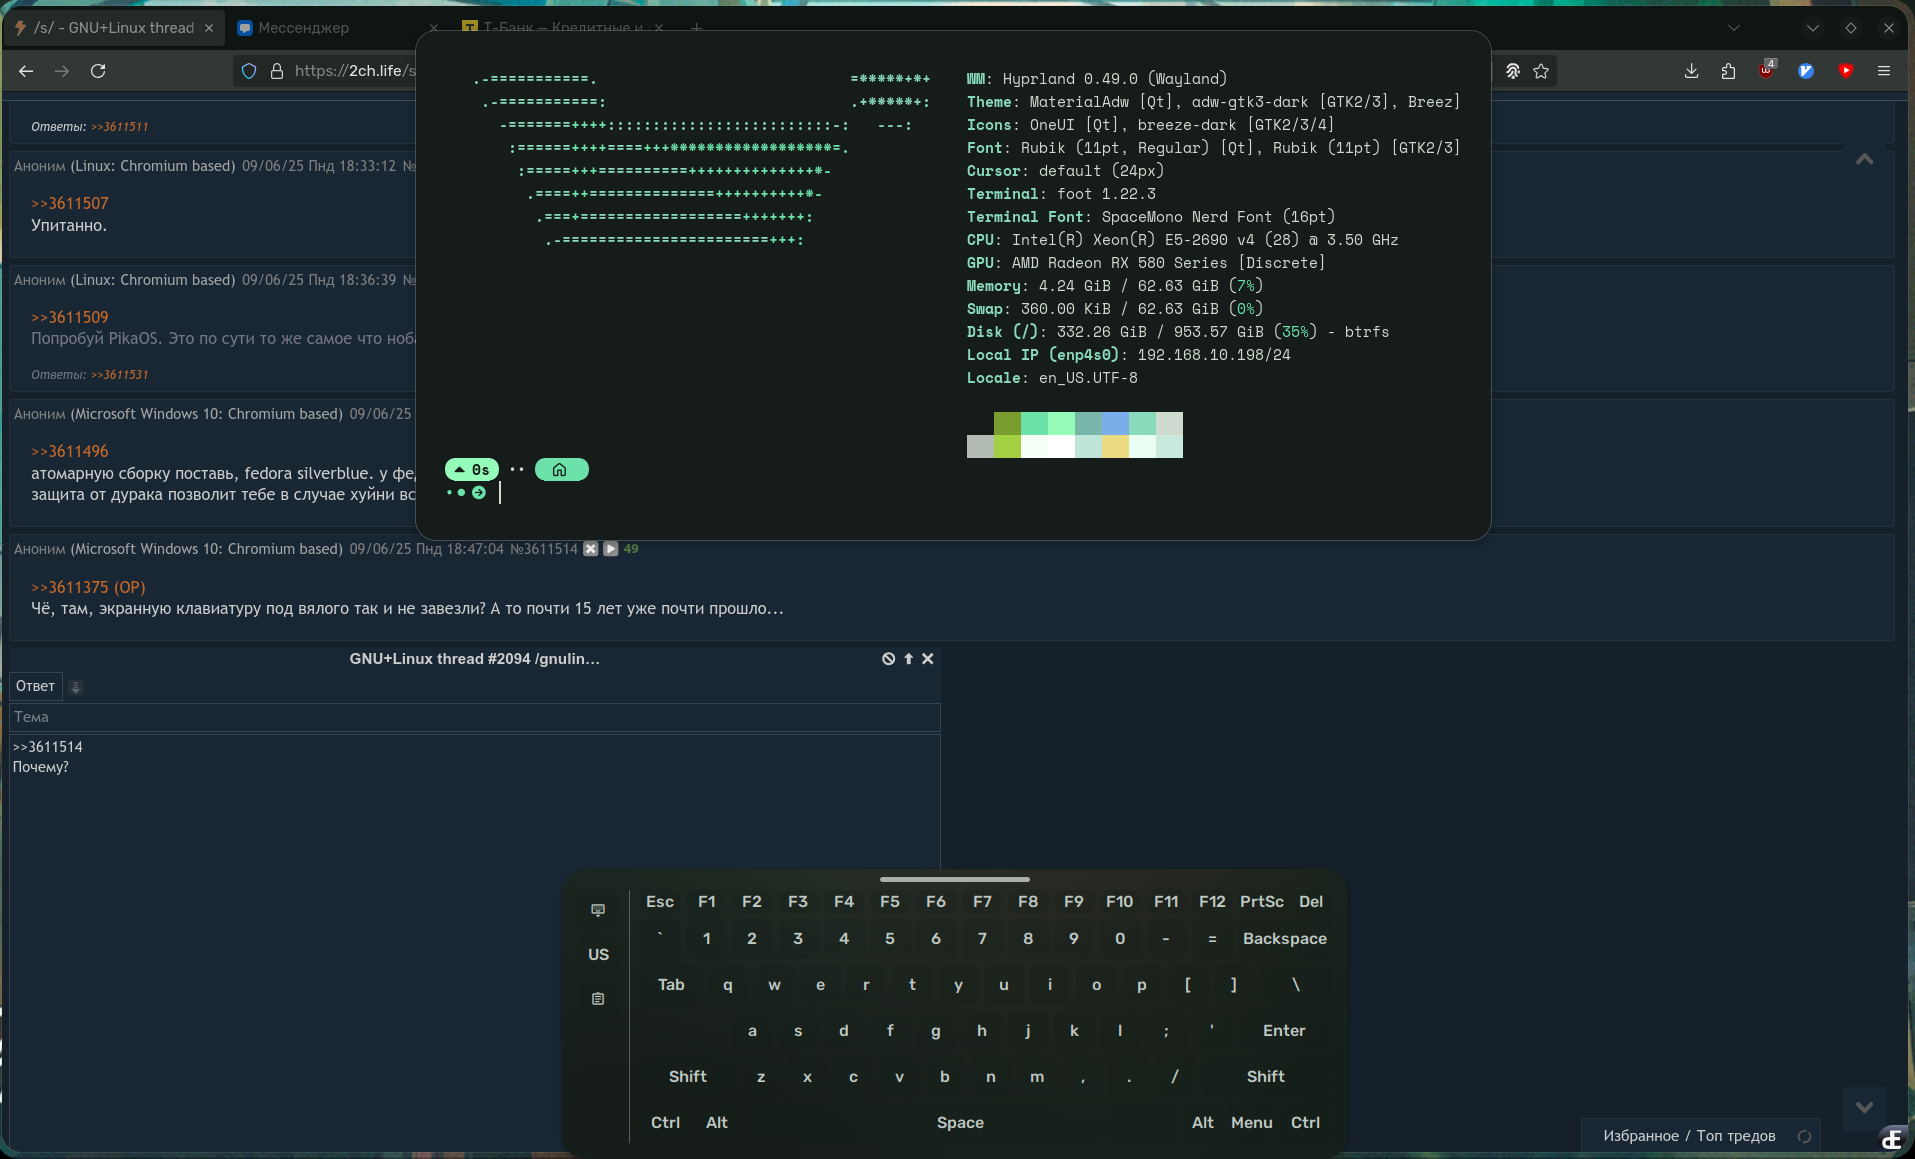The height and width of the screenshot is (1159, 1915).
Task: Toggle left Shift on on-screen keyboard
Action: [x=688, y=1077]
